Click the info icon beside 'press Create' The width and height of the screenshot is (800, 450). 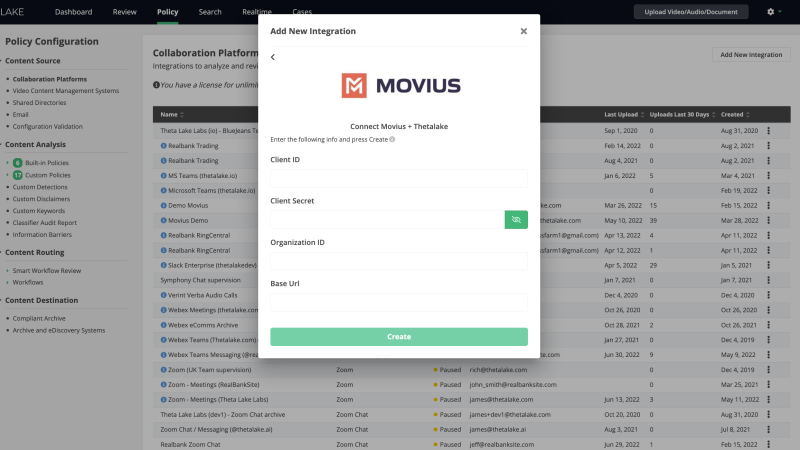coord(392,139)
